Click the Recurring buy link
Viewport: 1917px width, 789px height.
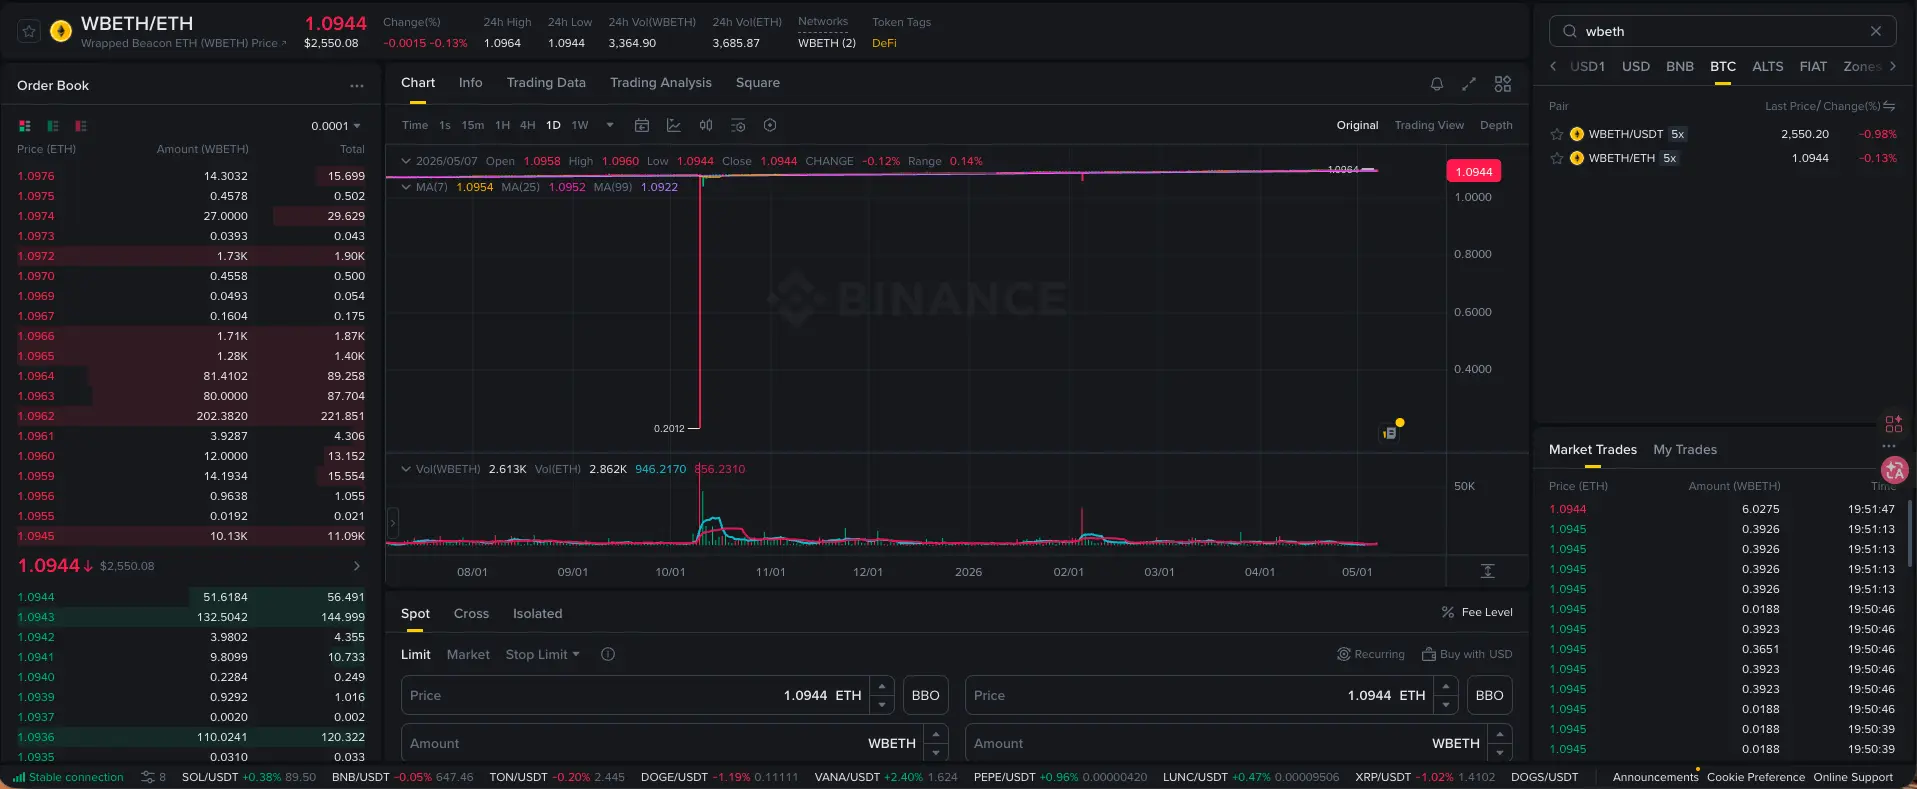tap(1371, 654)
